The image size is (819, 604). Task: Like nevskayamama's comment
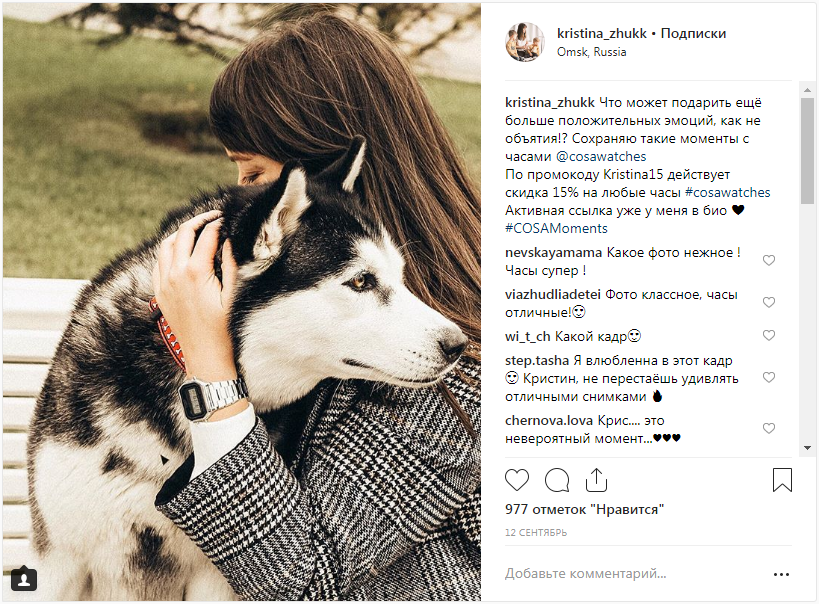769,260
